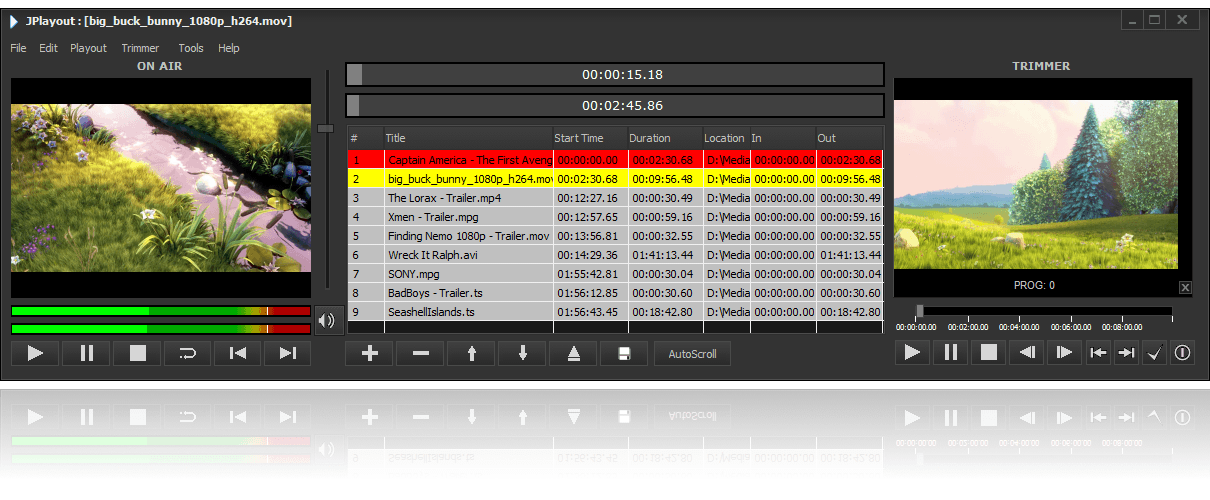Apply trim with the checkmark button

click(1154, 352)
